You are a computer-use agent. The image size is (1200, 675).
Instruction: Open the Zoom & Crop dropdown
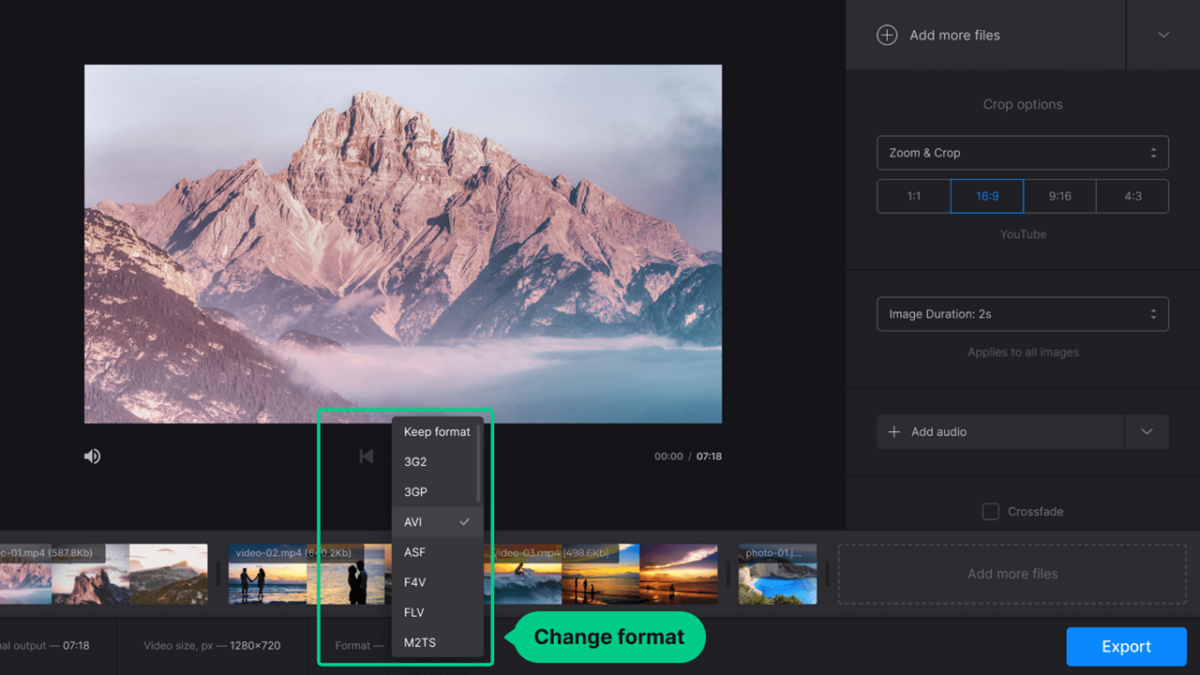1022,153
